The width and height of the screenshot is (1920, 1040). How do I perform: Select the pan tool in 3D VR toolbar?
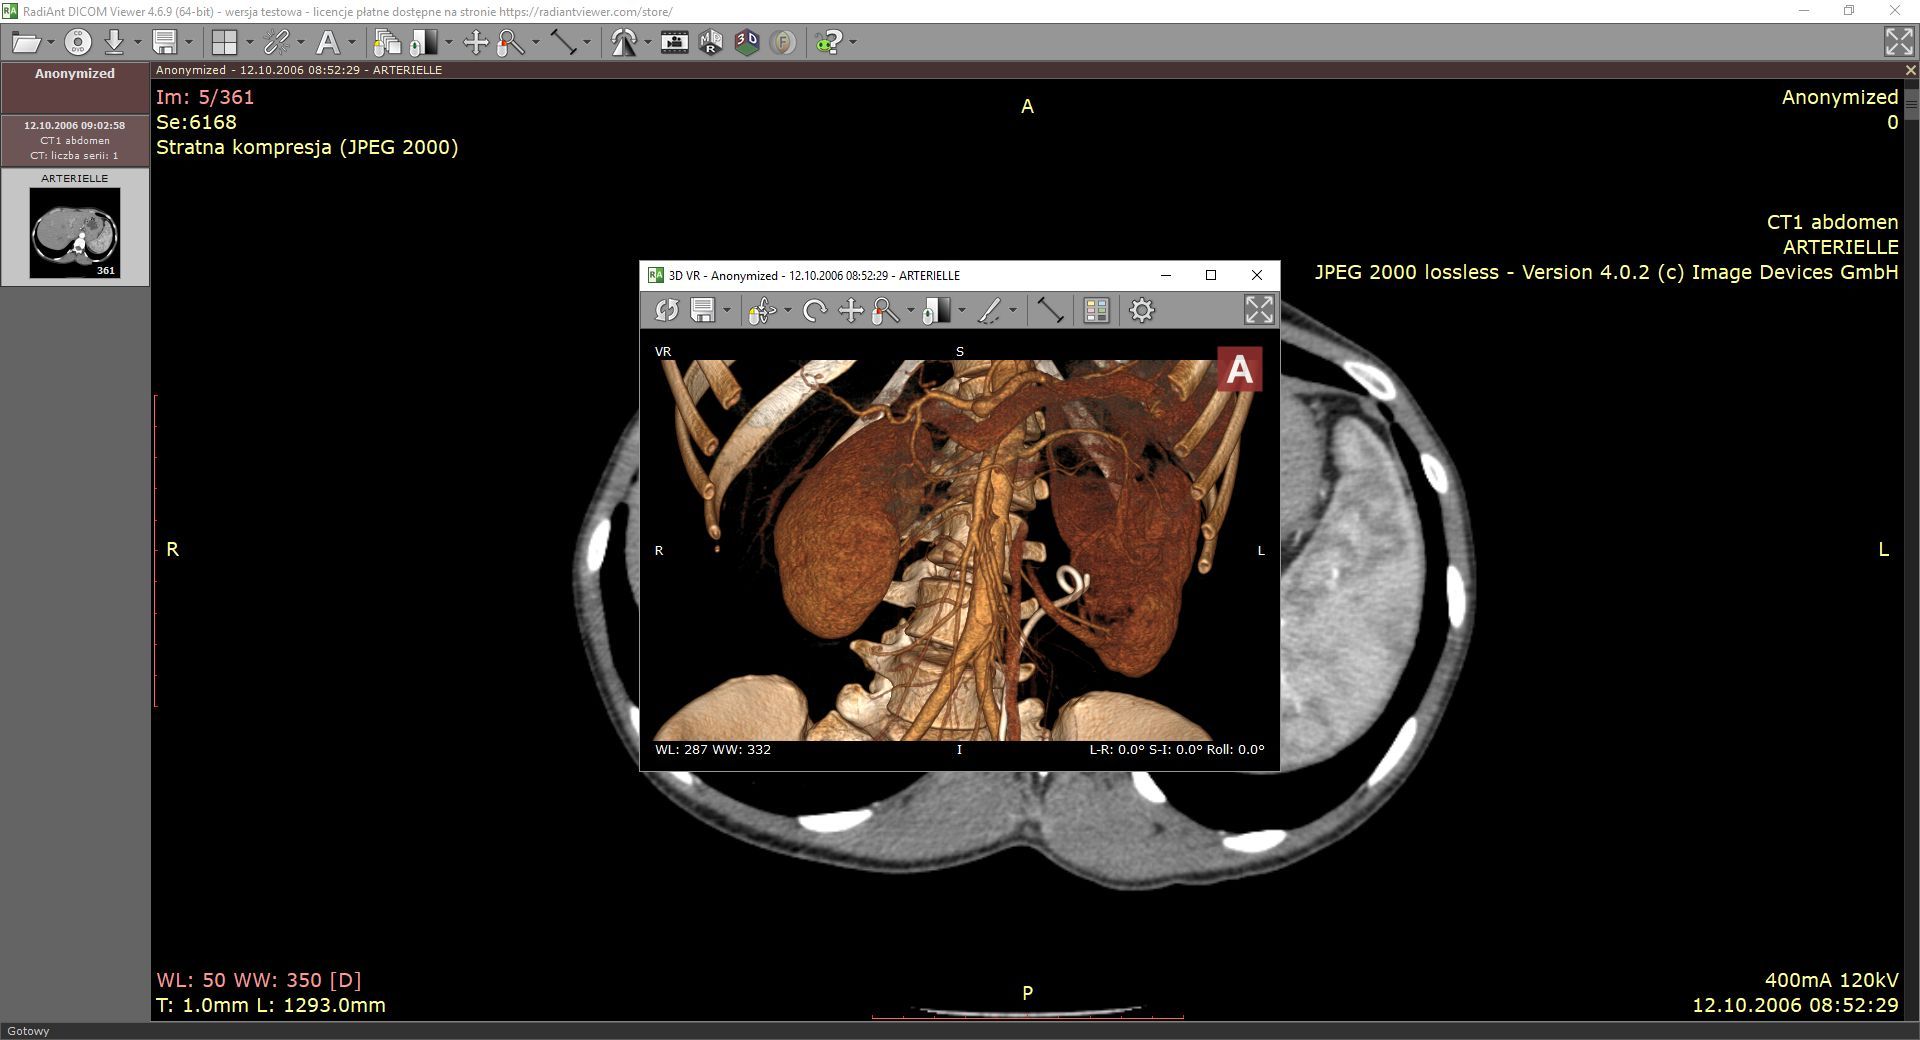850,311
